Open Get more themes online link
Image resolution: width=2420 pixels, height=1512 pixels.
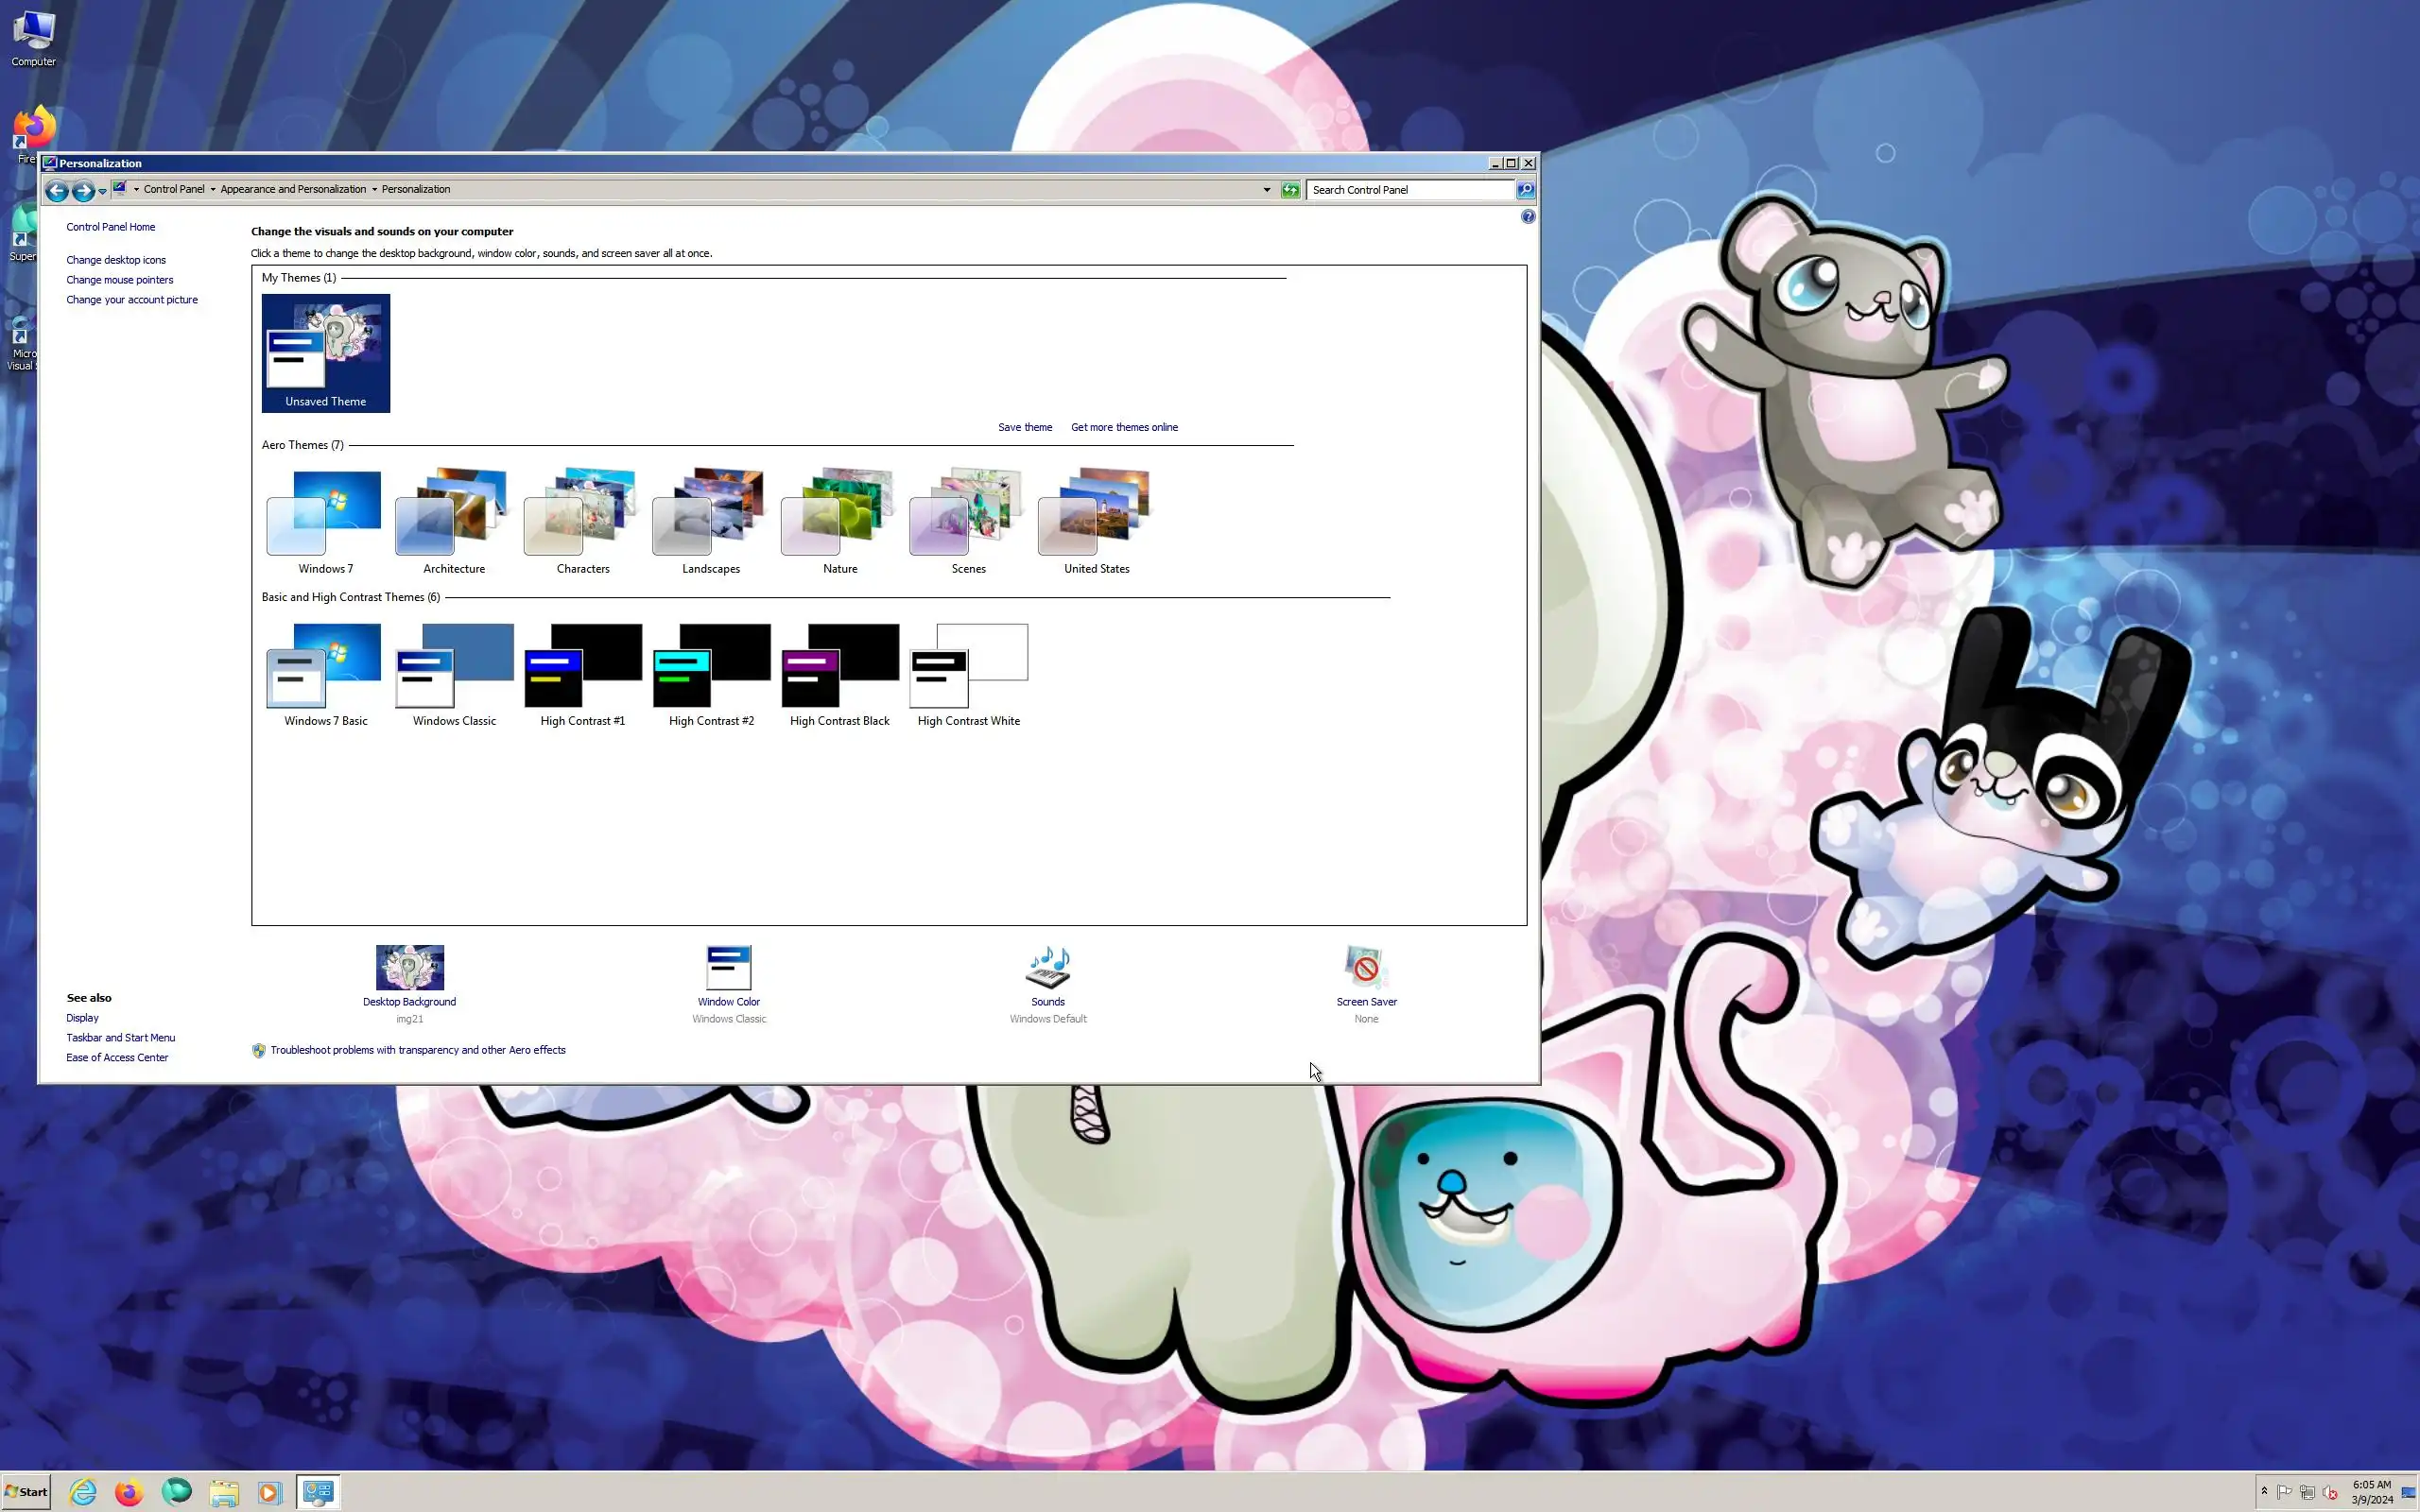click(1123, 427)
